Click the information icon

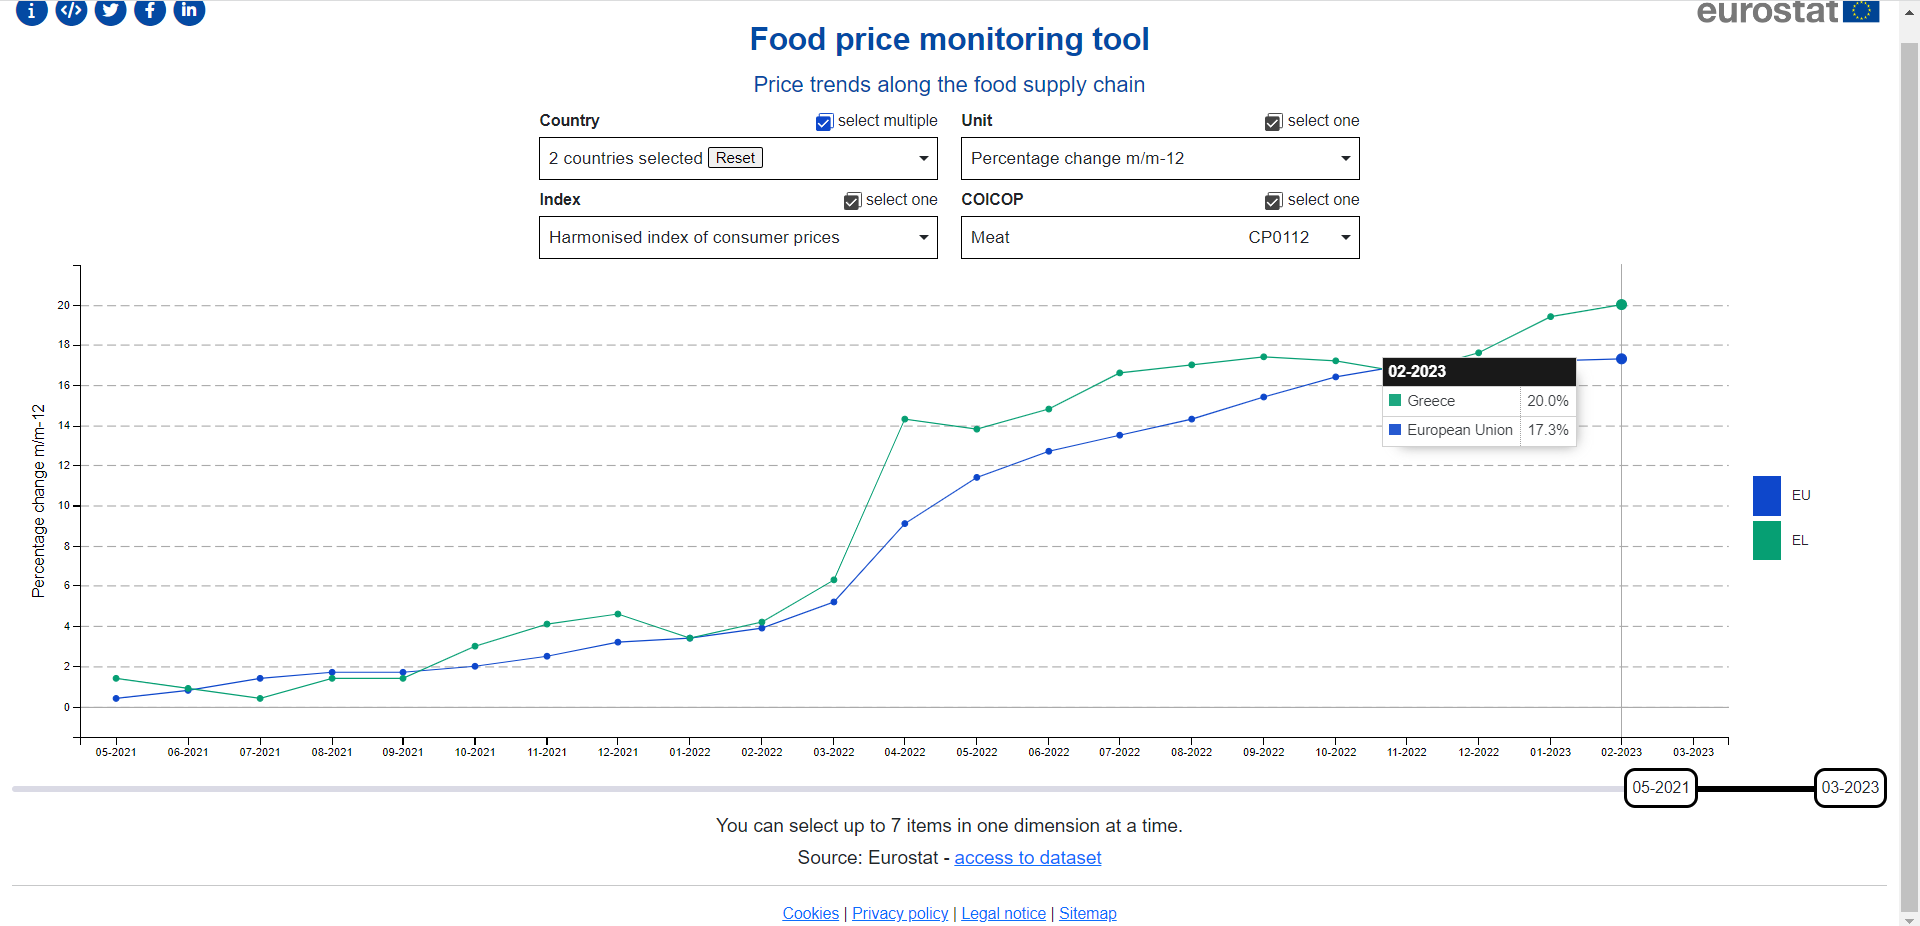tap(31, 10)
